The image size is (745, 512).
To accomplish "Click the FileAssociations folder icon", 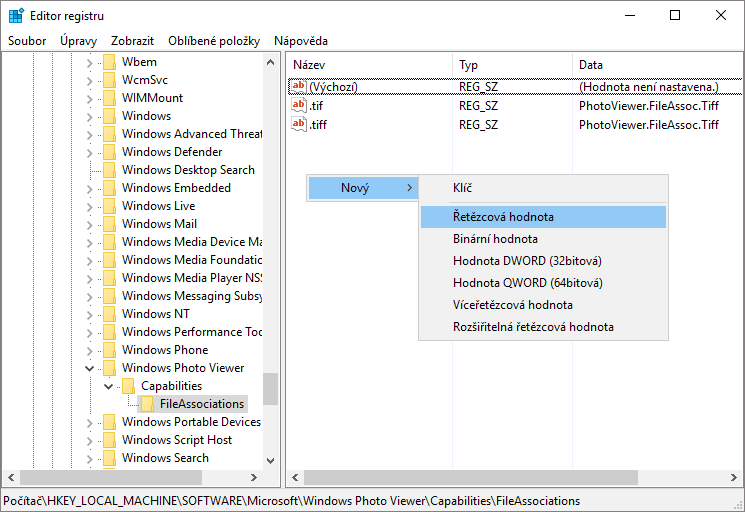I will pos(147,404).
